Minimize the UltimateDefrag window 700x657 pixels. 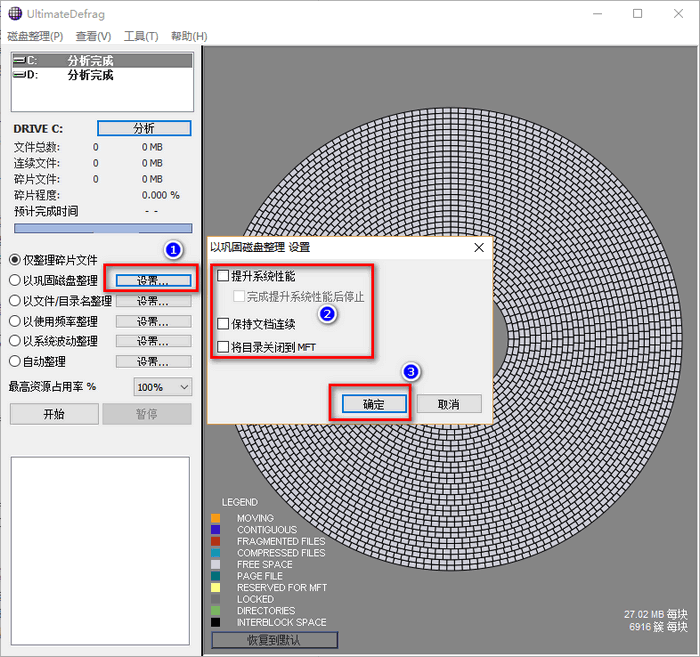(597, 14)
